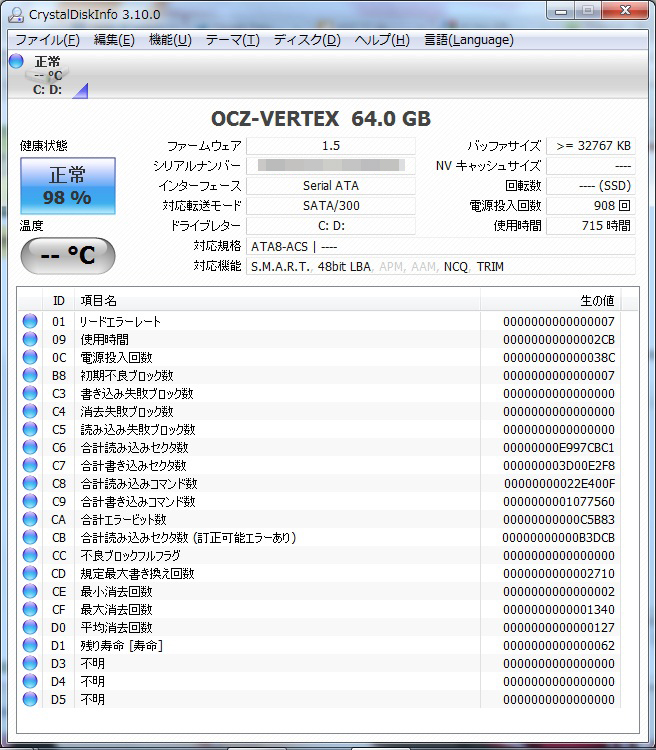Select the 初期不良ブロック数 attribute name
Image resolution: width=656 pixels, height=750 pixels.
coord(127,375)
